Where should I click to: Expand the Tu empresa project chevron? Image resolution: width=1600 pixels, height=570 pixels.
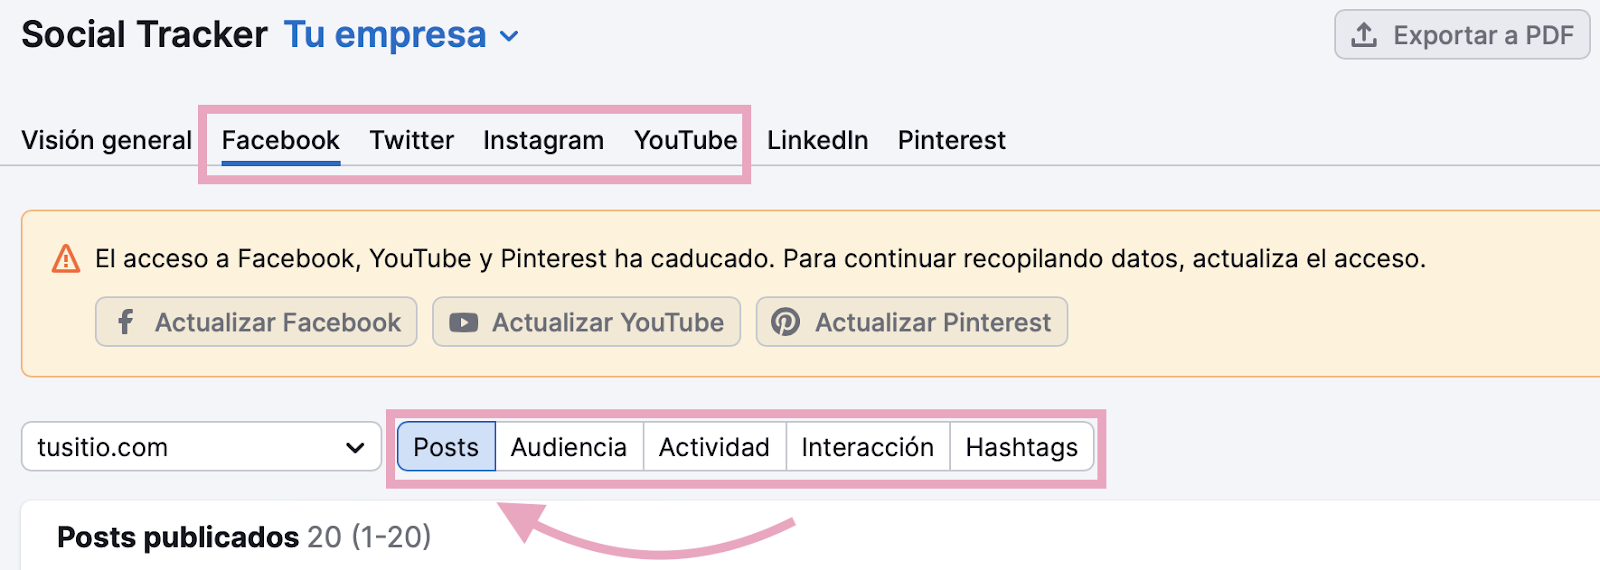509,37
